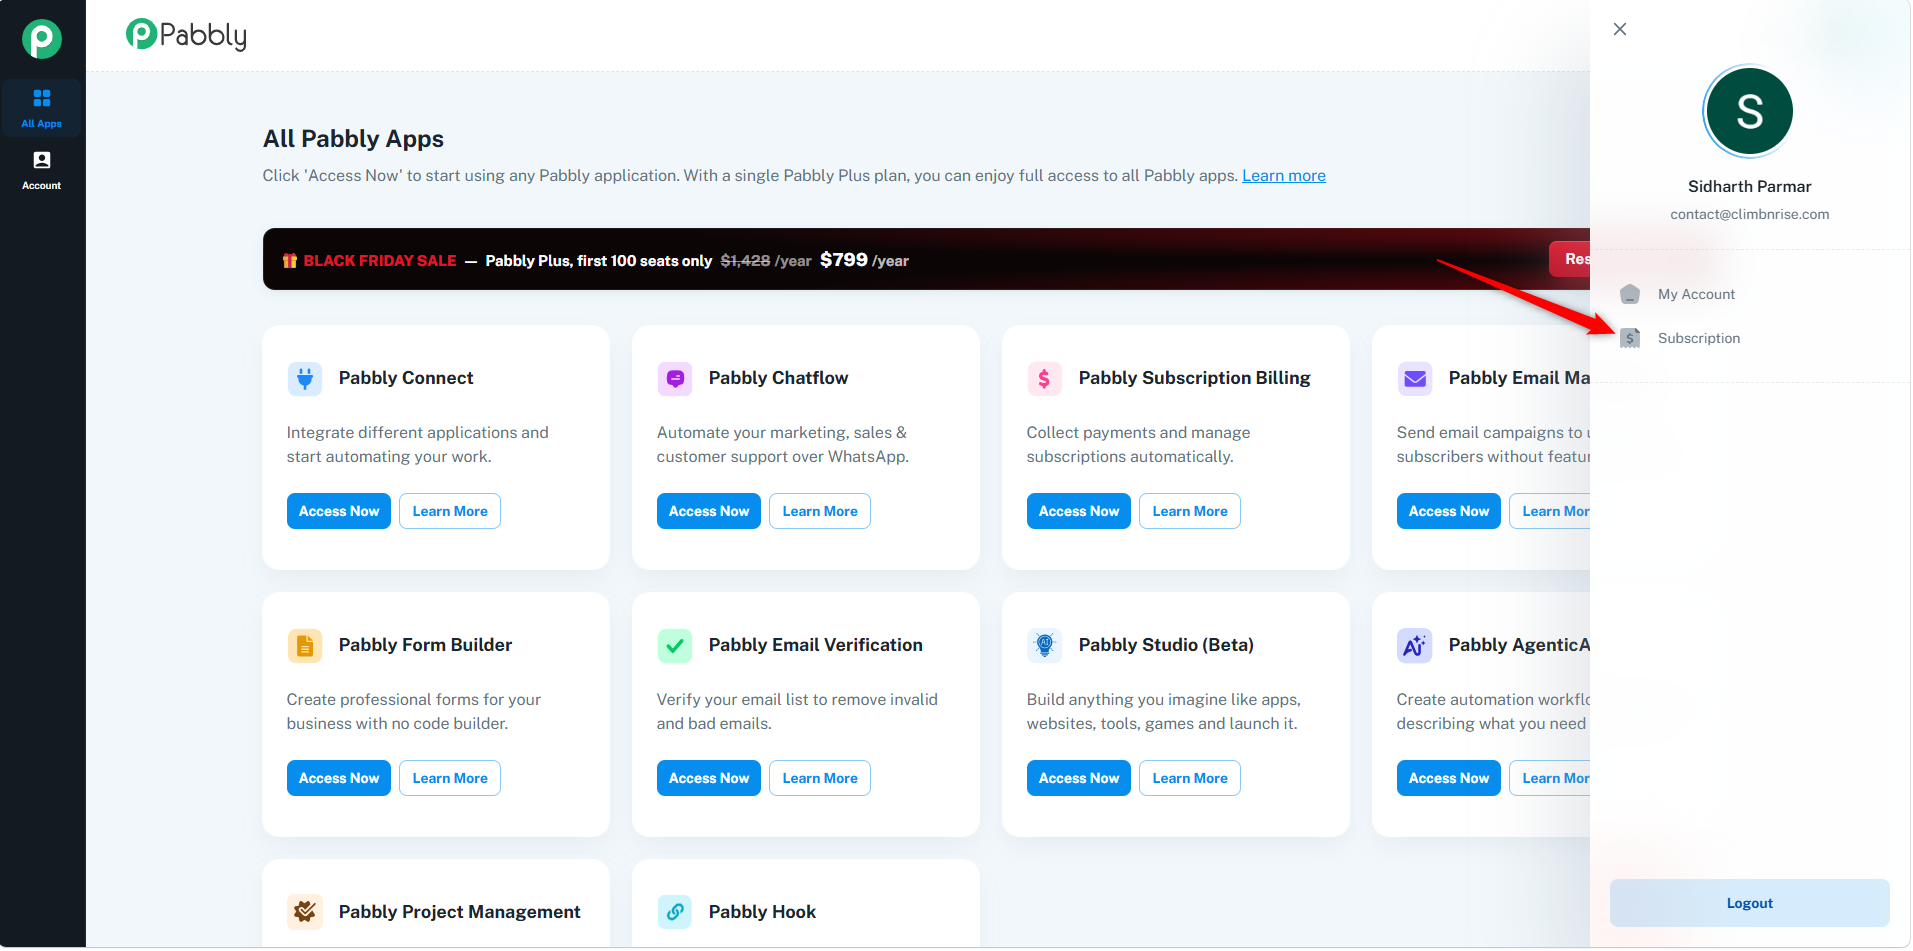Click the Pabbly Form Builder document icon
Image resolution: width=1913 pixels, height=951 pixels.
(x=305, y=646)
